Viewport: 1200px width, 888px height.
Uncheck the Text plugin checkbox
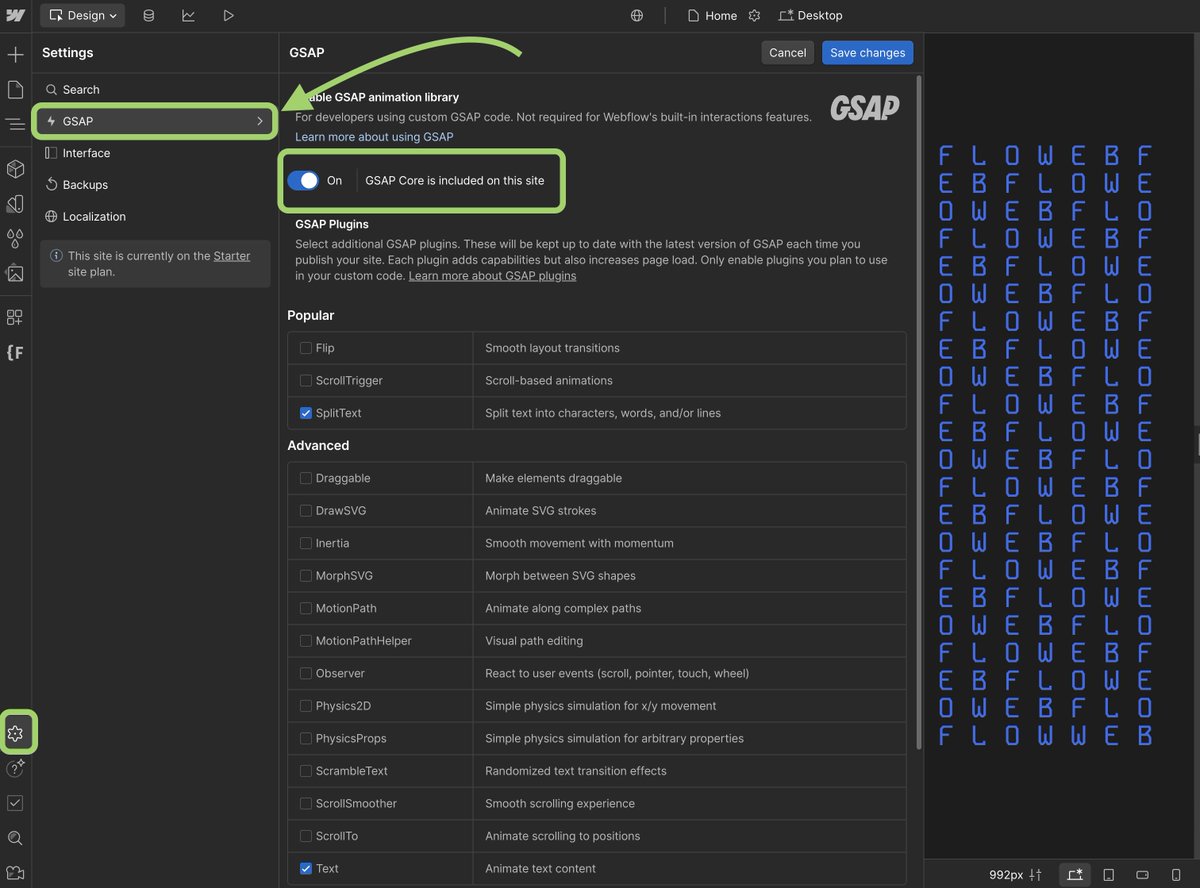pyautogui.click(x=306, y=868)
